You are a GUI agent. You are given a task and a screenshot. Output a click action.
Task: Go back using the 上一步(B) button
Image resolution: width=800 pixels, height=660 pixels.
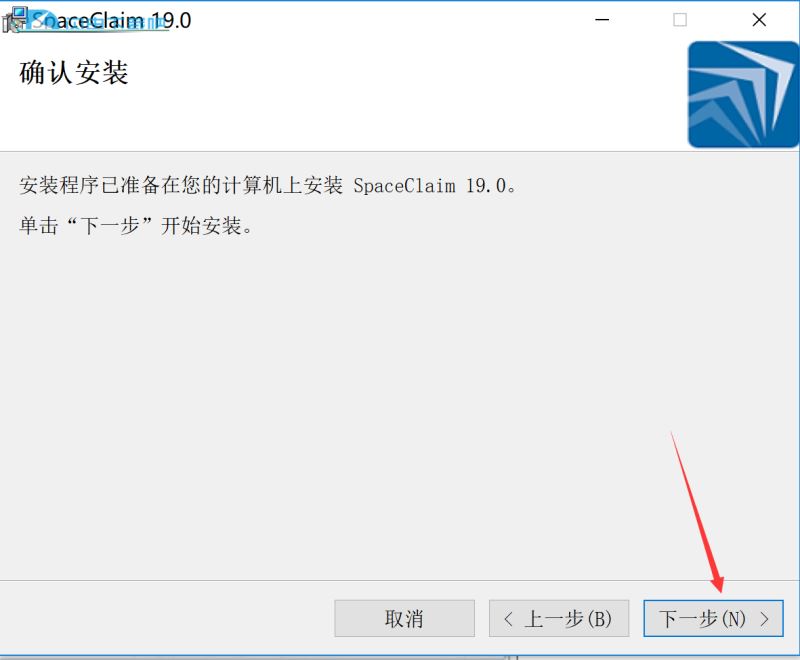pos(559,619)
